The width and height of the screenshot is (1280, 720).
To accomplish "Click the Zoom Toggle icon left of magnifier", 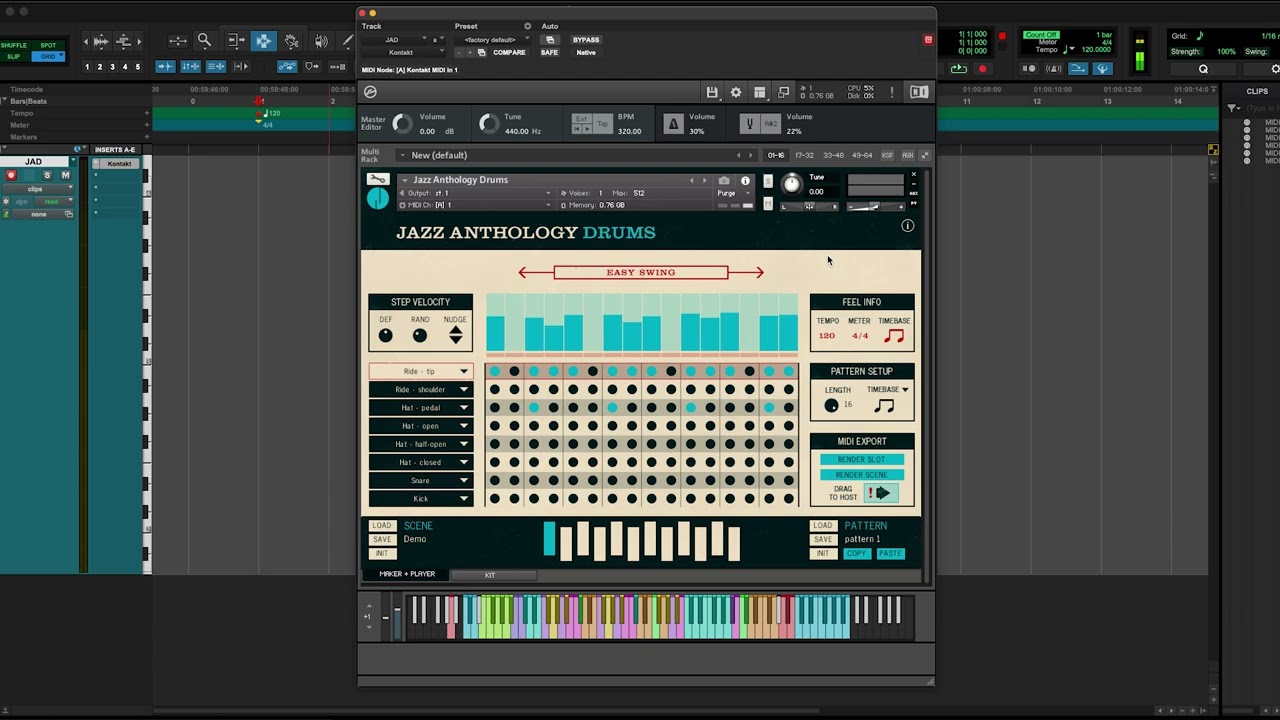I will (178, 41).
